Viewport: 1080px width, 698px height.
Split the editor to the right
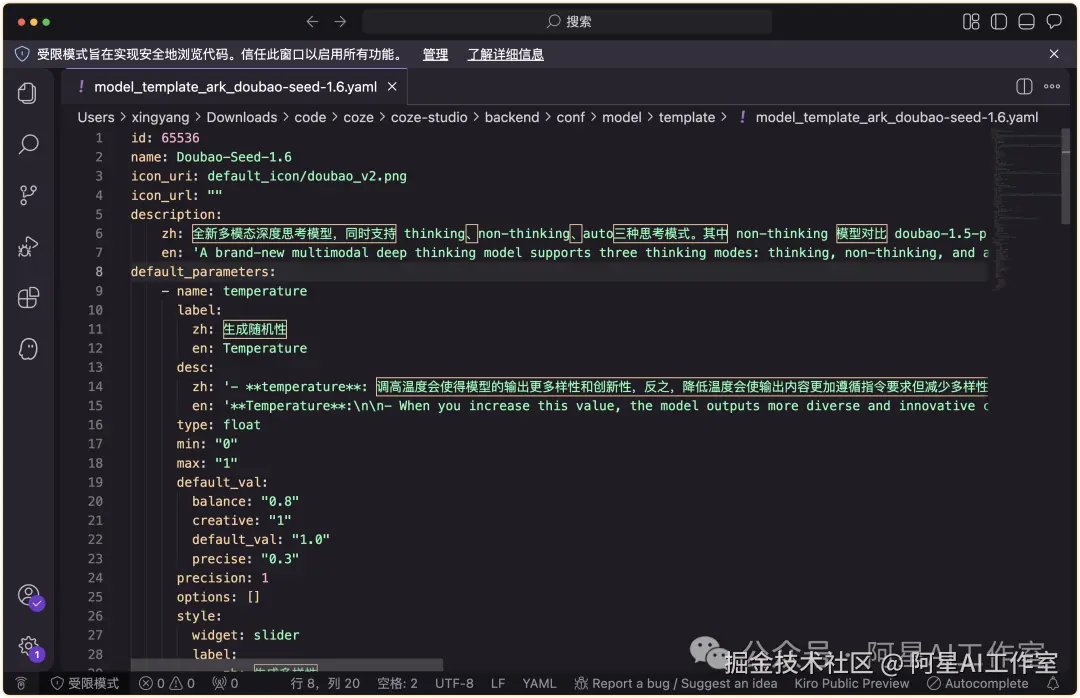point(1024,86)
